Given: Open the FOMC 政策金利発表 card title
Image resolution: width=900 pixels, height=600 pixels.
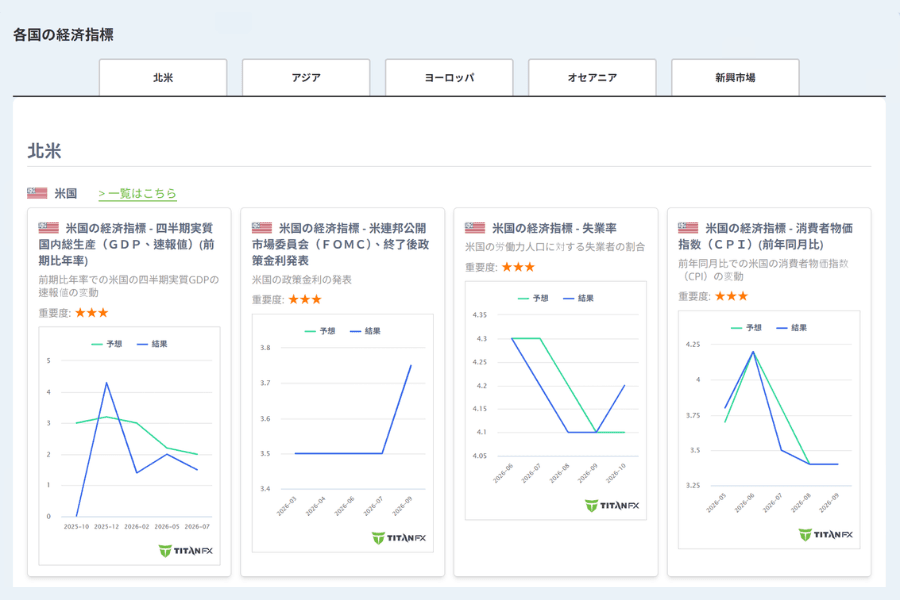Looking at the screenshot, I should point(341,244).
